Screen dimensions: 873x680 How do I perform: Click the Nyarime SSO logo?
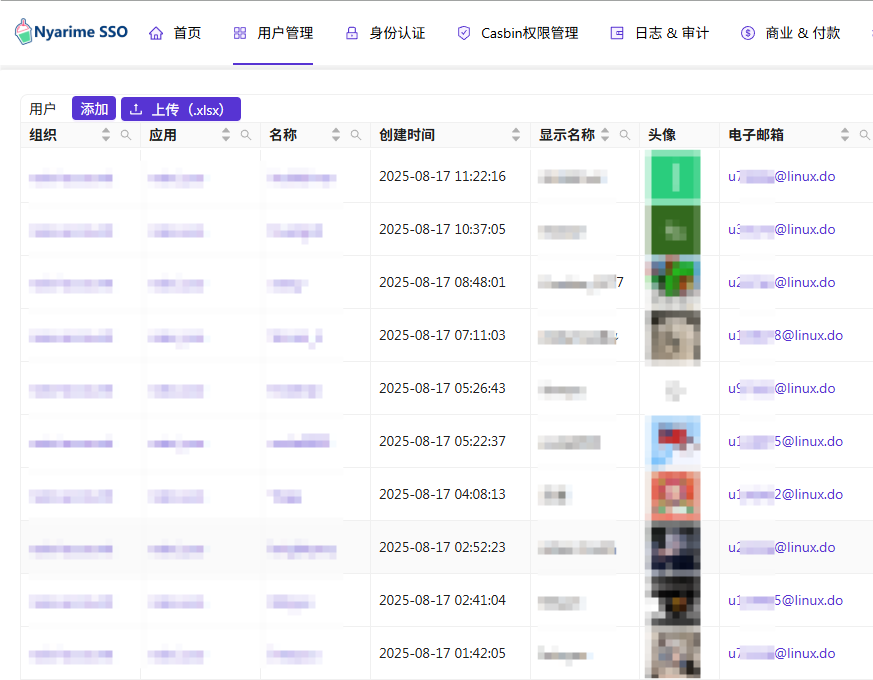coord(71,32)
